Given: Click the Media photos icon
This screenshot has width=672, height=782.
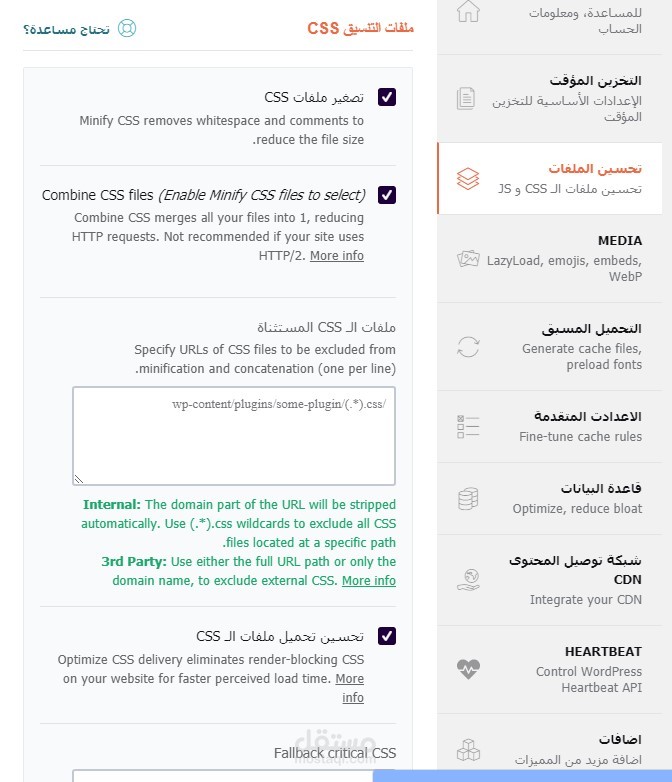Looking at the screenshot, I should point(468,259).
